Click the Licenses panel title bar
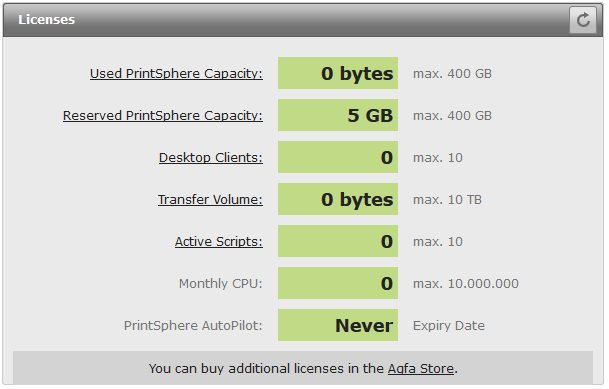The image size is (609, 389). [303, 20]
